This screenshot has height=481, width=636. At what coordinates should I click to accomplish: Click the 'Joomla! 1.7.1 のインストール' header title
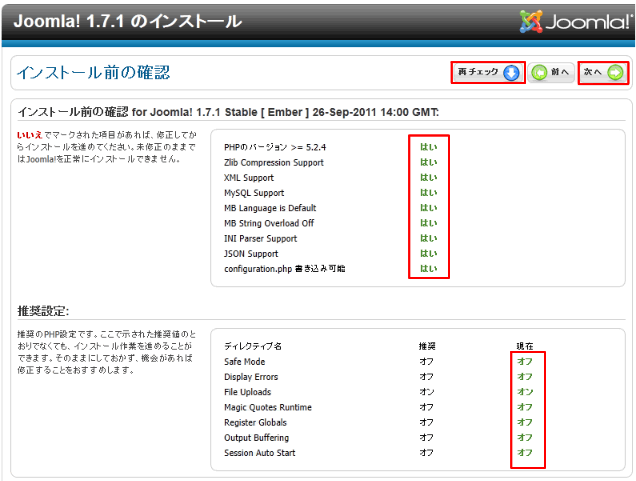(x=127, y=21)
